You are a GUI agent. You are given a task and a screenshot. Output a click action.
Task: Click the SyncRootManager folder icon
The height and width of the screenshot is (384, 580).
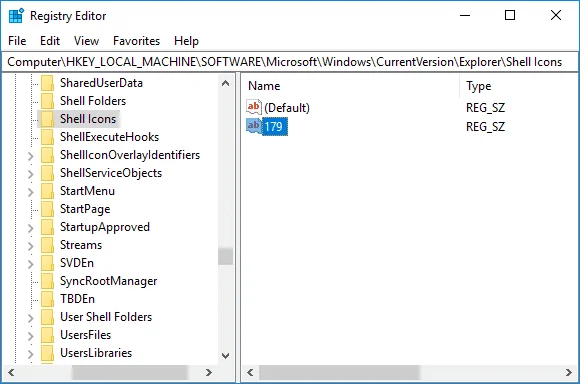tap(47, 281)
